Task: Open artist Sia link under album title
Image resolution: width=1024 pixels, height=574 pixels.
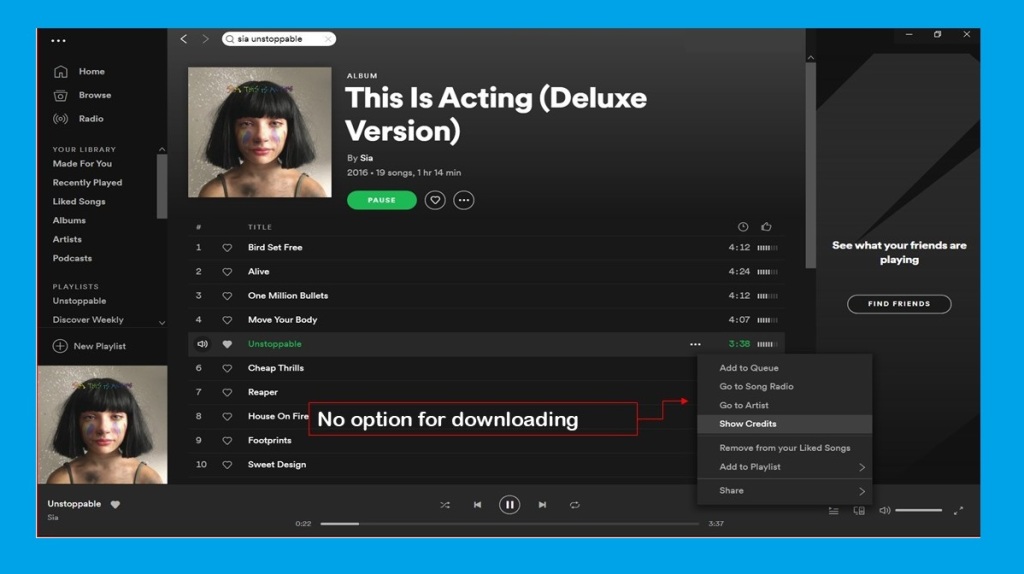Action: pyautogui.click(x=366, y=158)
